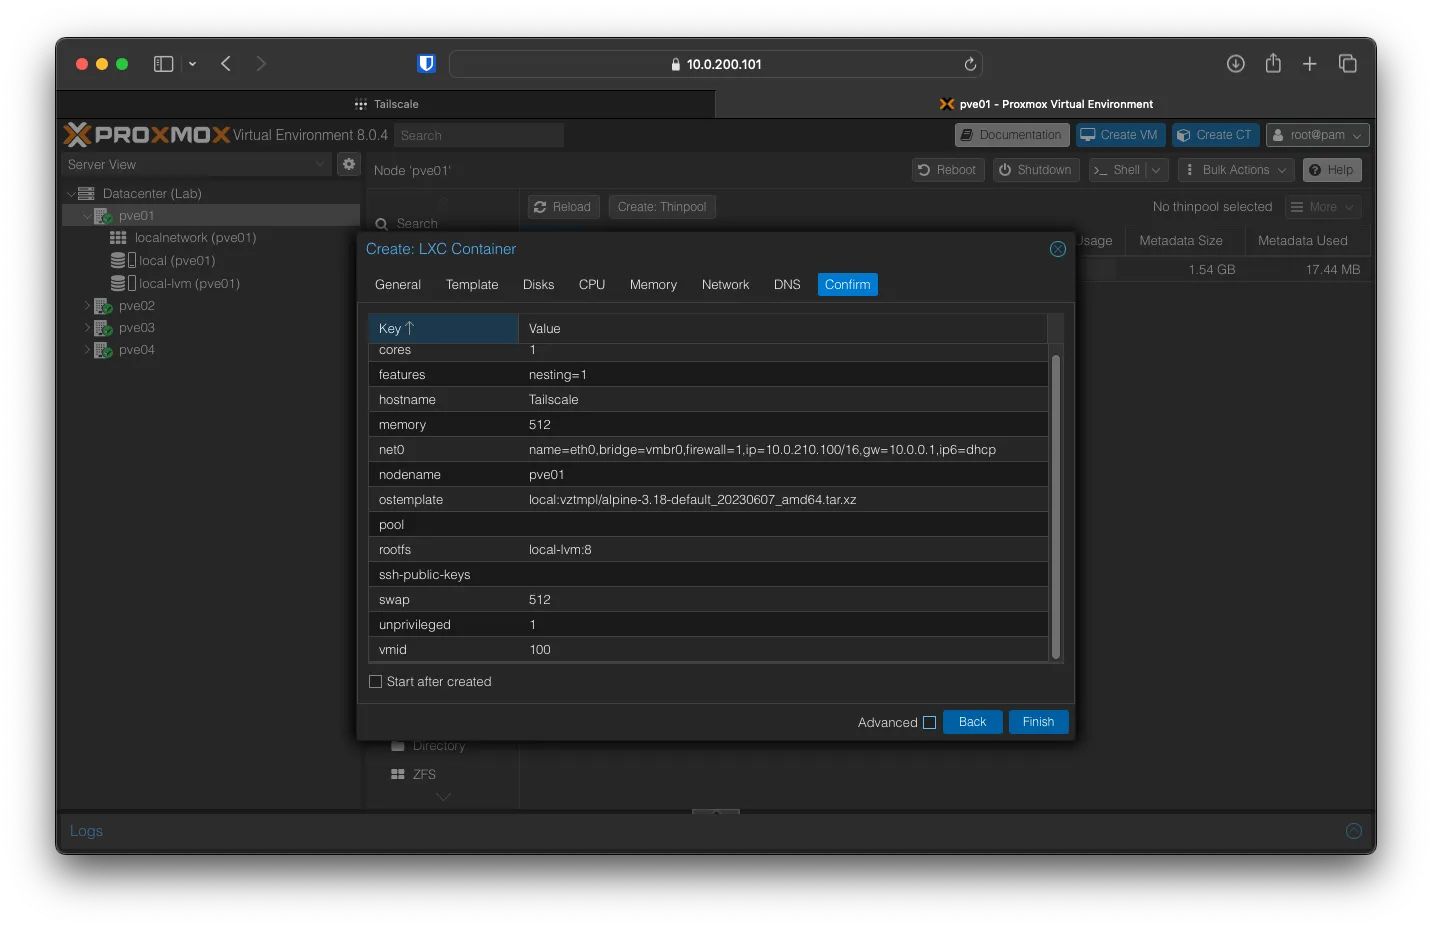Focus the Proxmox top Search field
This screenshot has width=1432, height=928.
(x=478, y=135)
